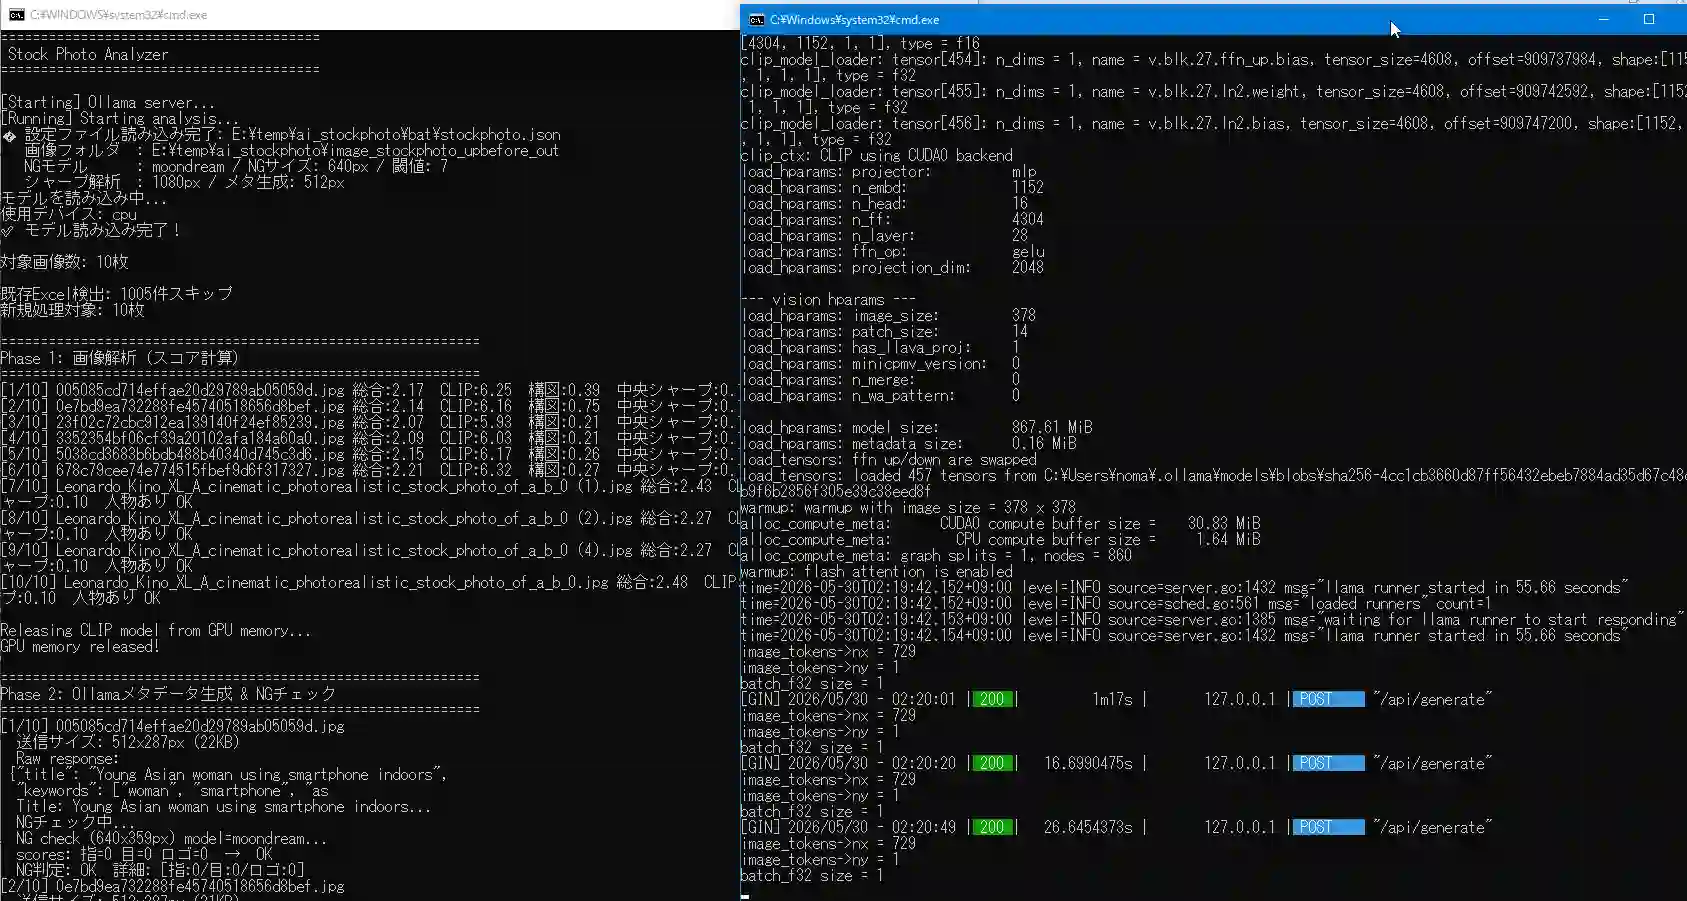The image size is (1687, 901).
Task: Click the 'Raw response:' line
Action: click(67, 758)
